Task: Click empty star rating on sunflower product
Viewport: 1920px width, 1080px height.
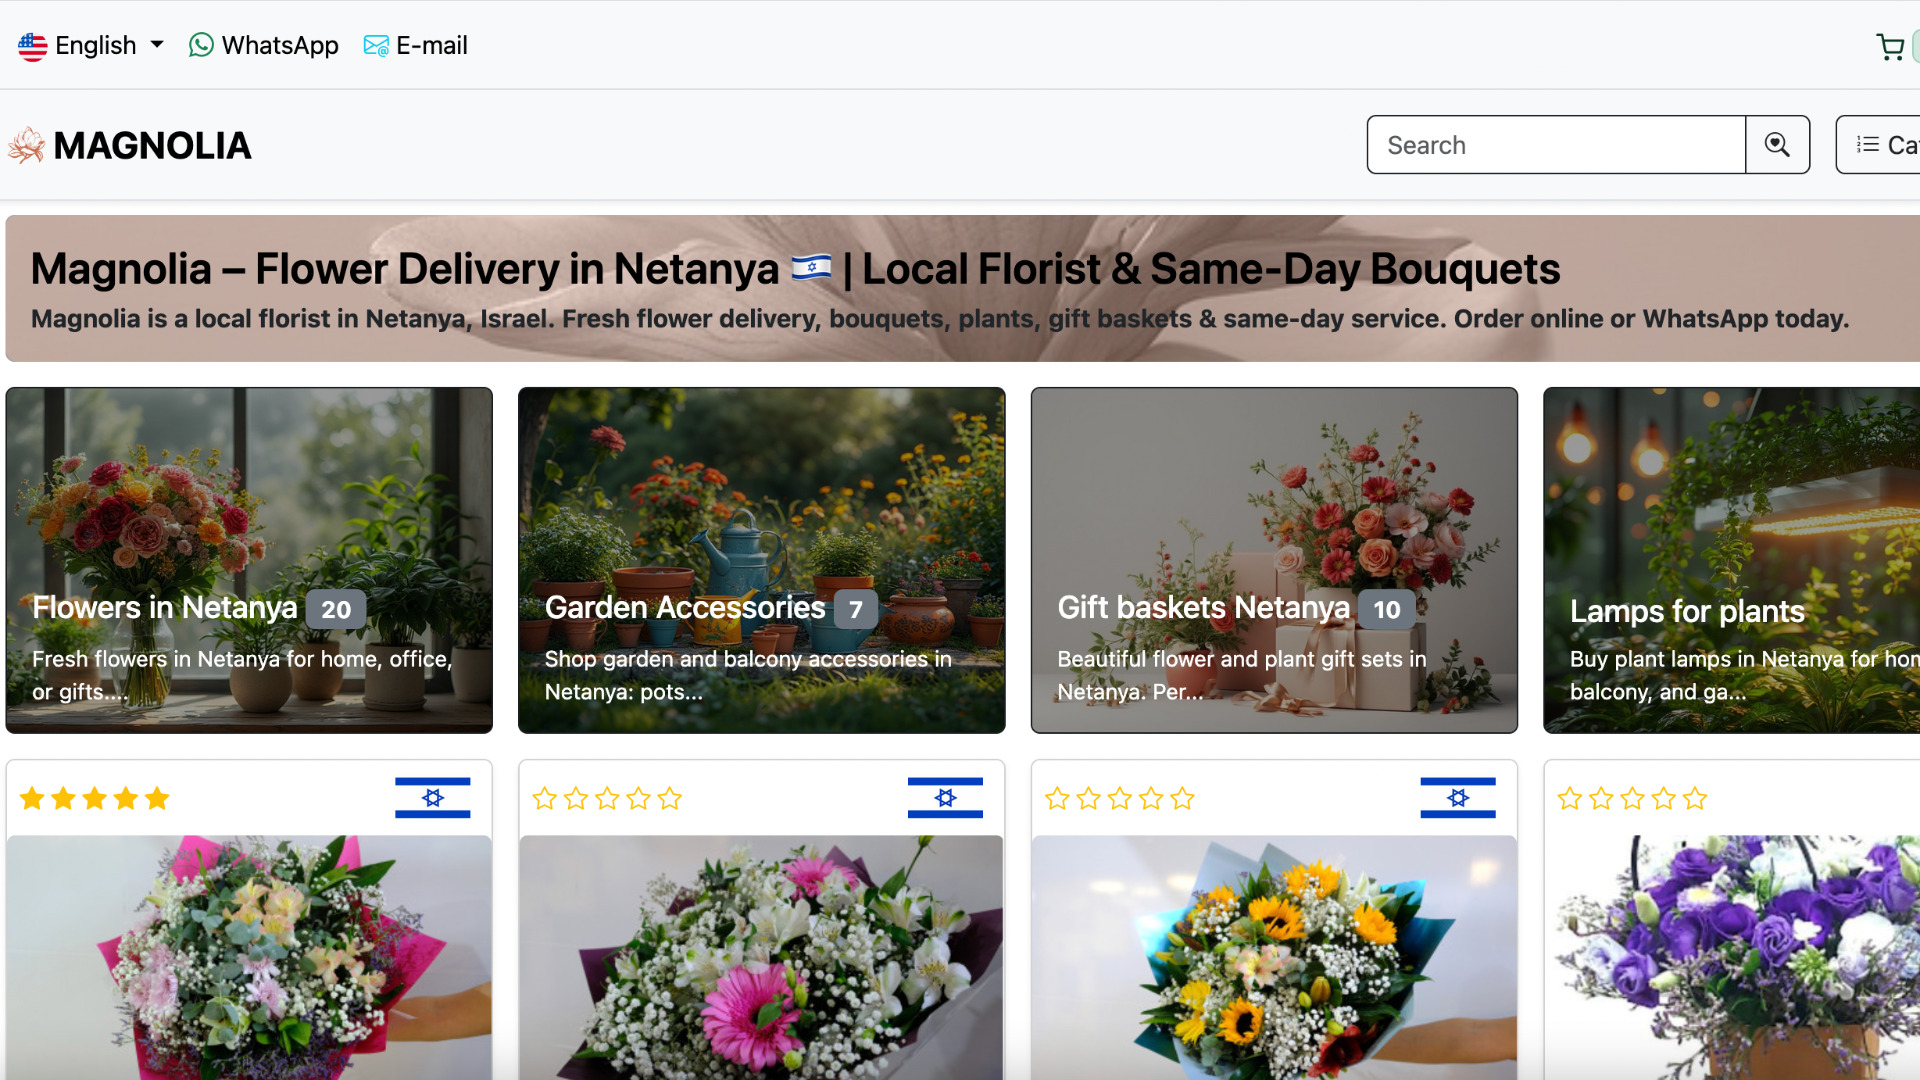Action: click(1120, 799)
